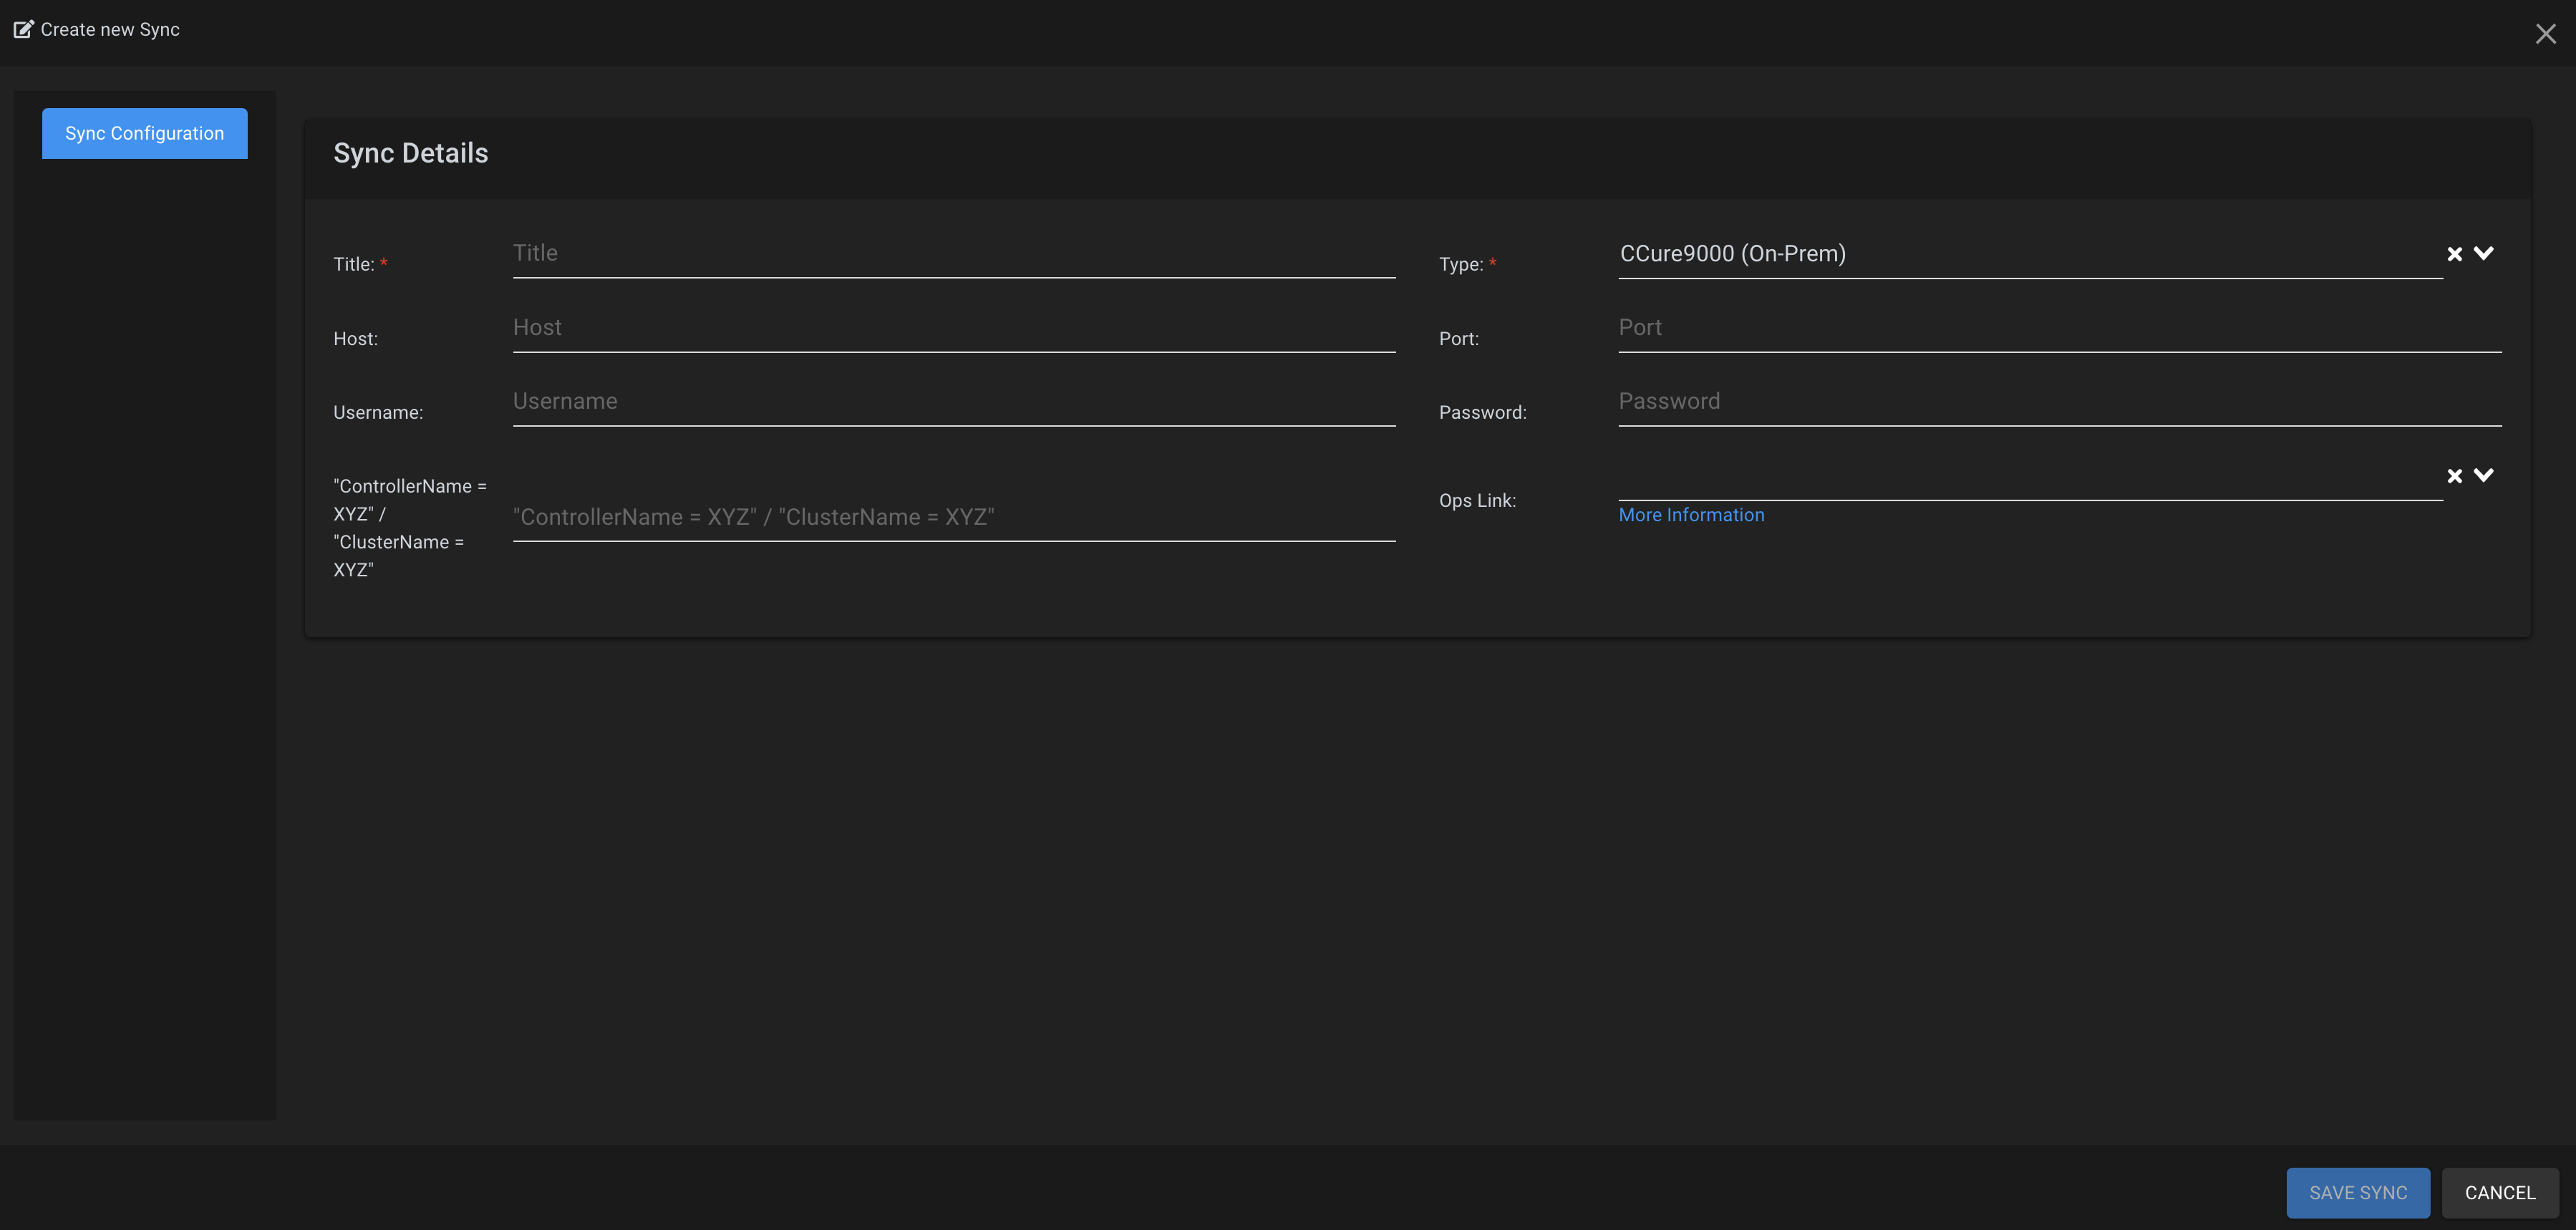Screen dimensions: 2576x1230
Task: Focus the Password input field
Action: tap(2060, 402)
